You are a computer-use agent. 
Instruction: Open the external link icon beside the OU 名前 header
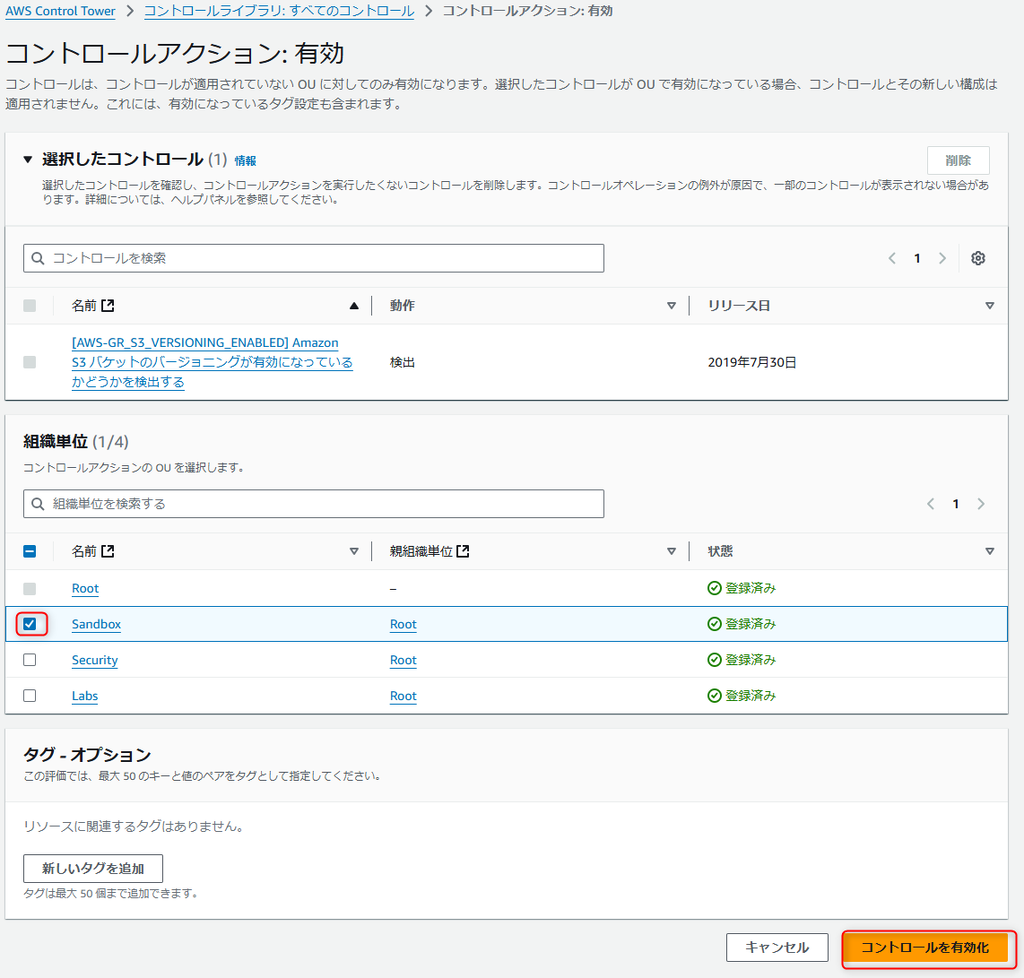click(x=108, y=552)
